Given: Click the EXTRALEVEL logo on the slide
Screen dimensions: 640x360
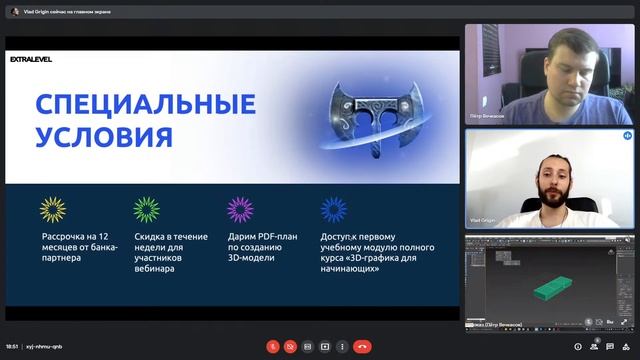Looking at the screenshot, I should click(31, 60).
